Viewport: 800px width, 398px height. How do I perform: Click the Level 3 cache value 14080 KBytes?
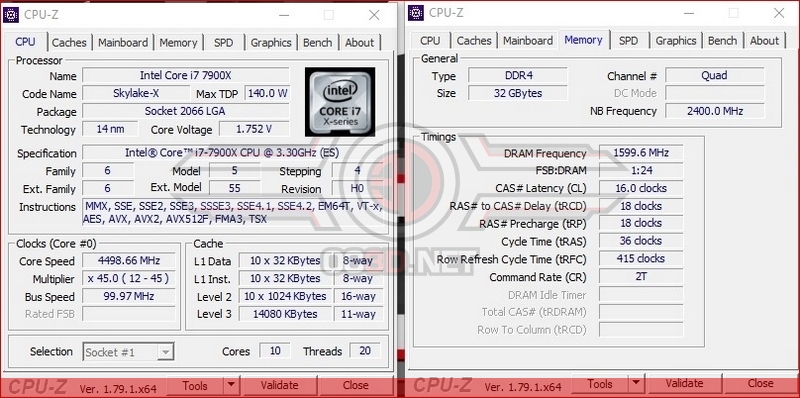tap(285, 314)
